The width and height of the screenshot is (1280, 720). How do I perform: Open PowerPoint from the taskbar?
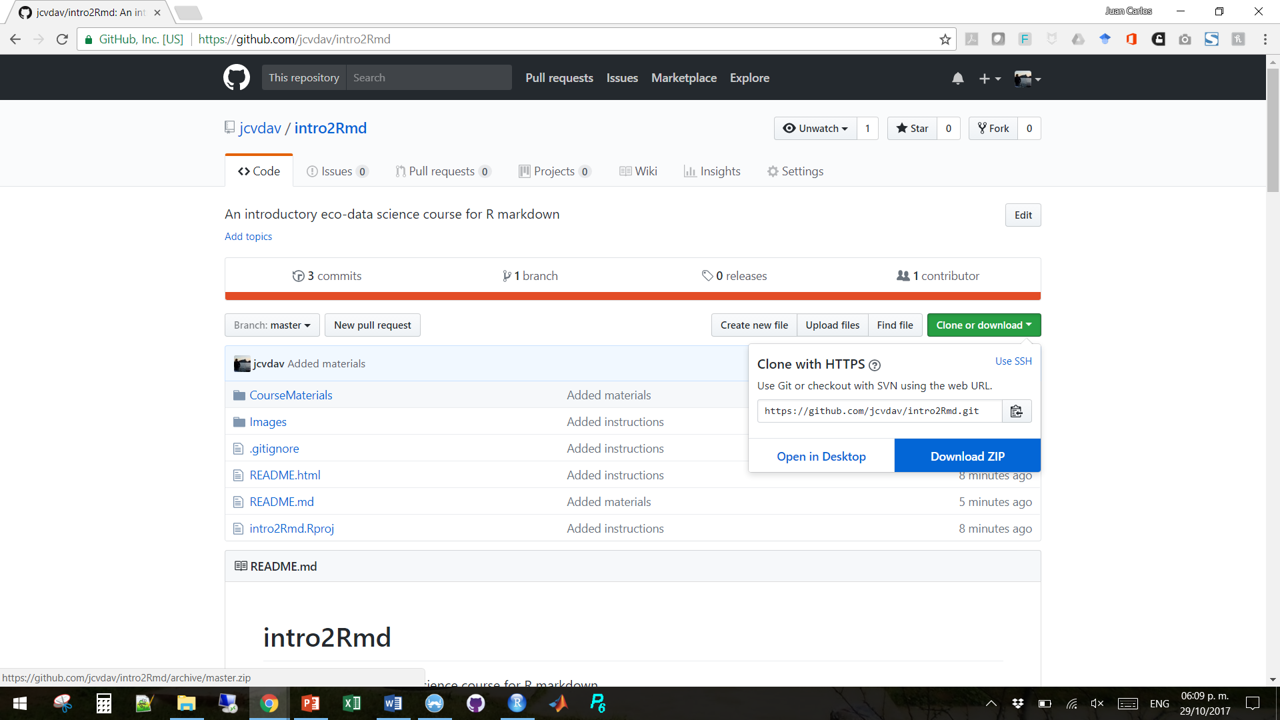coord(310,704)
